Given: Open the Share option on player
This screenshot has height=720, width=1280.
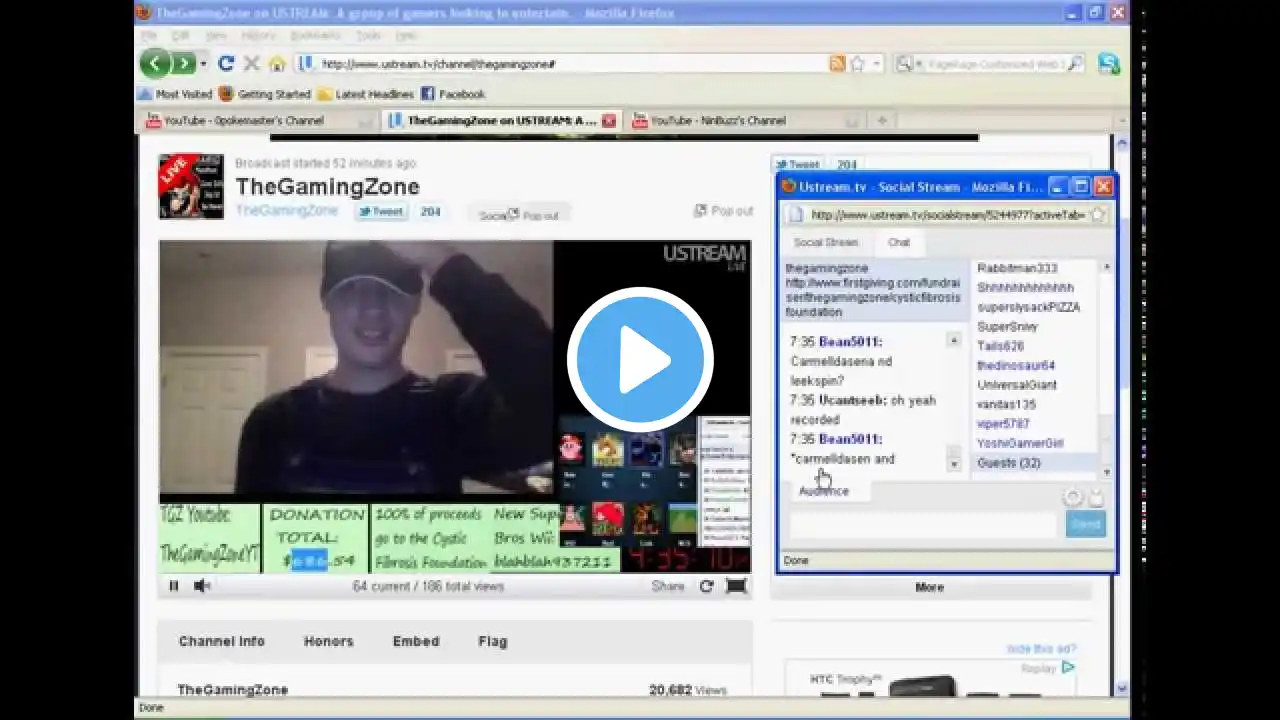Looking at the screenshot, I should click(x=668, y=586).
